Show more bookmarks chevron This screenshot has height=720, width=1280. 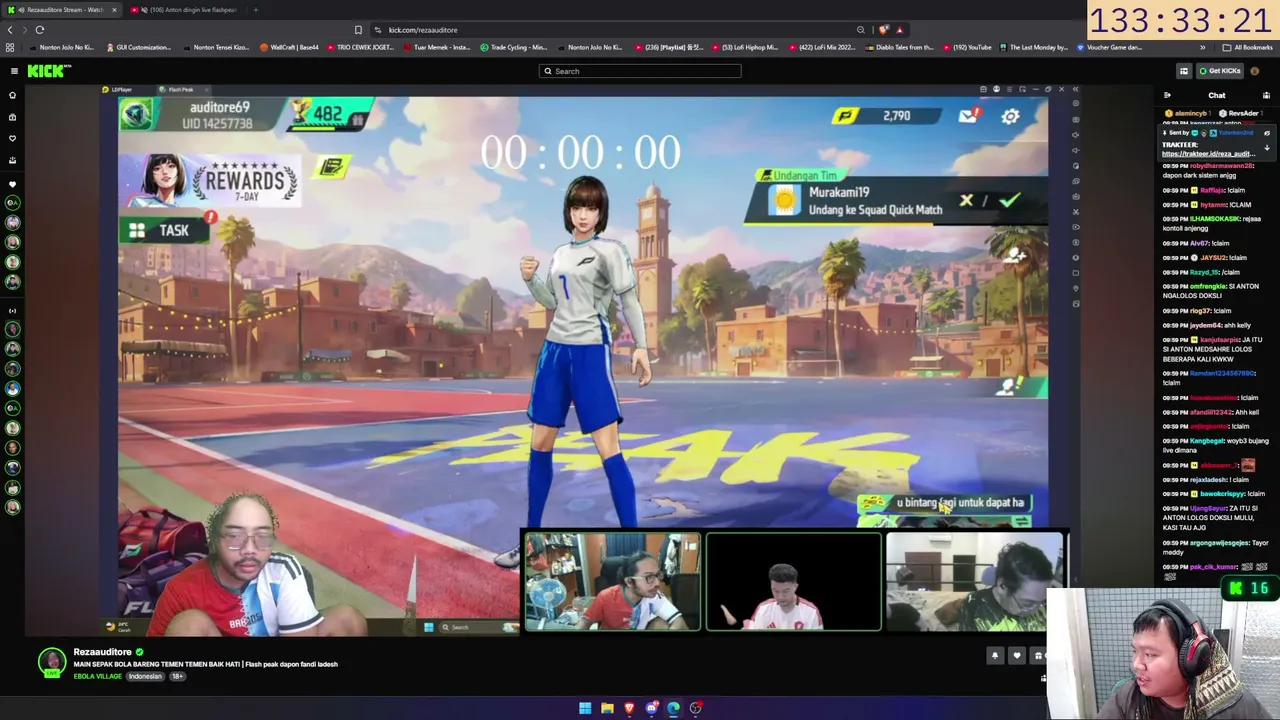[x=1203, y=47]
